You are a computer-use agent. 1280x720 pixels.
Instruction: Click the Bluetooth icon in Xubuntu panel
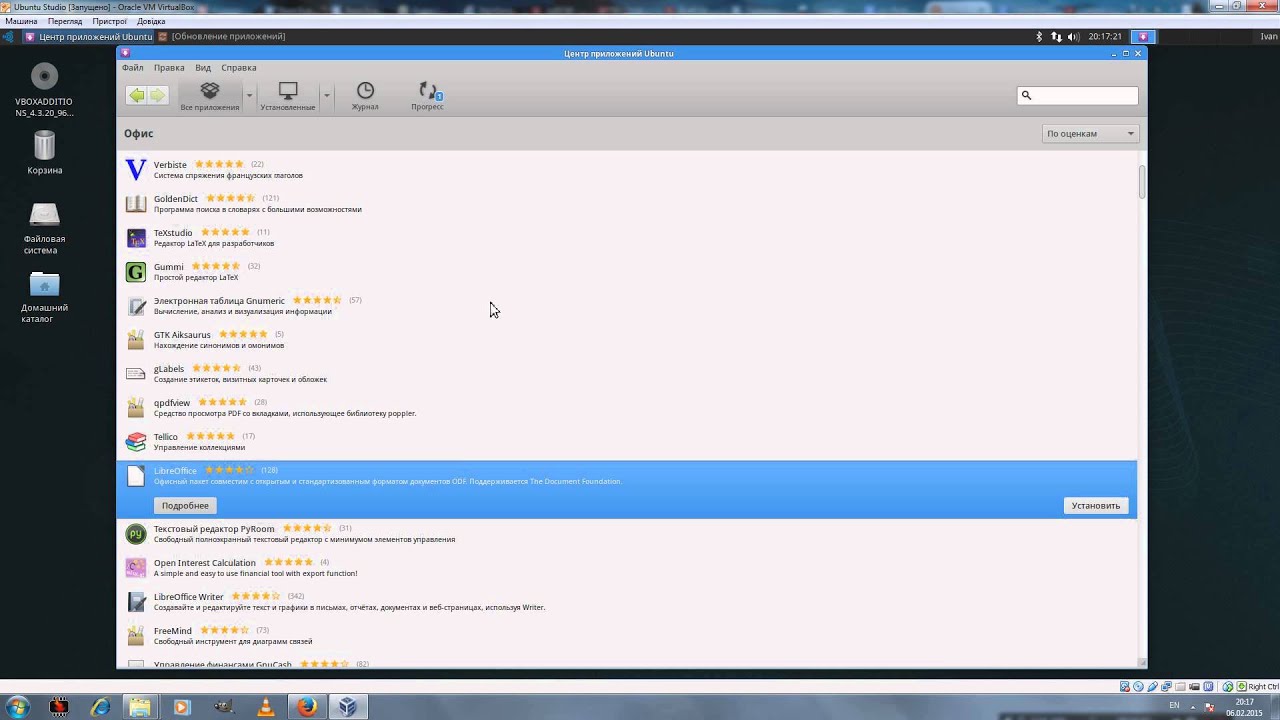1039,37
